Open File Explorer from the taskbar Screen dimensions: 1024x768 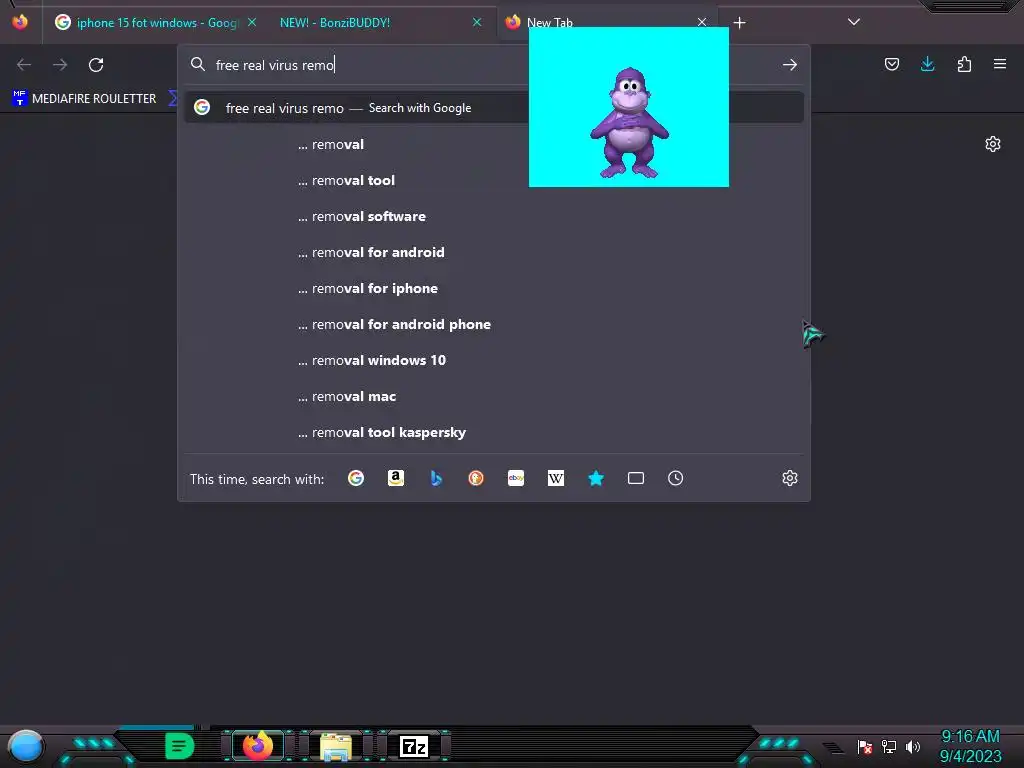[x=336, y=746]
